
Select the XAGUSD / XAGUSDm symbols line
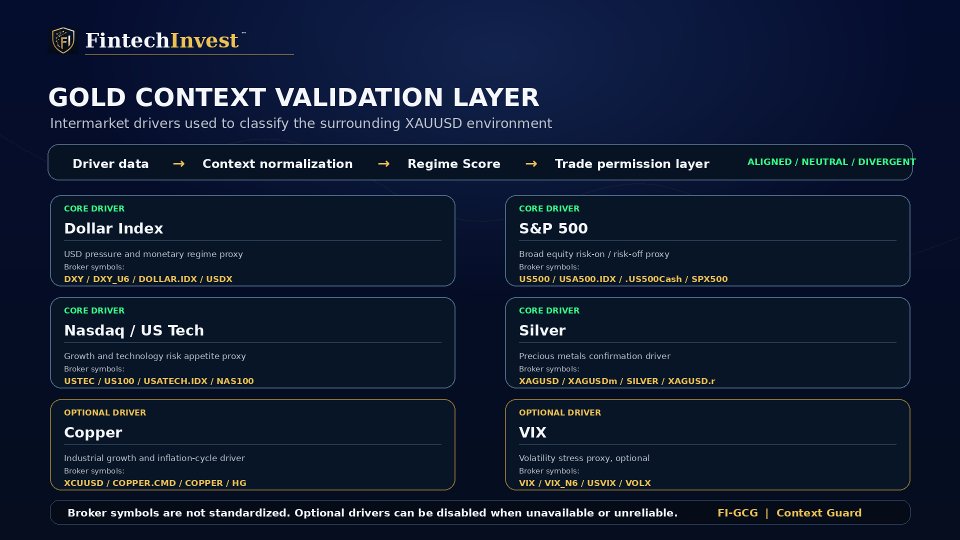click(617, 381)
